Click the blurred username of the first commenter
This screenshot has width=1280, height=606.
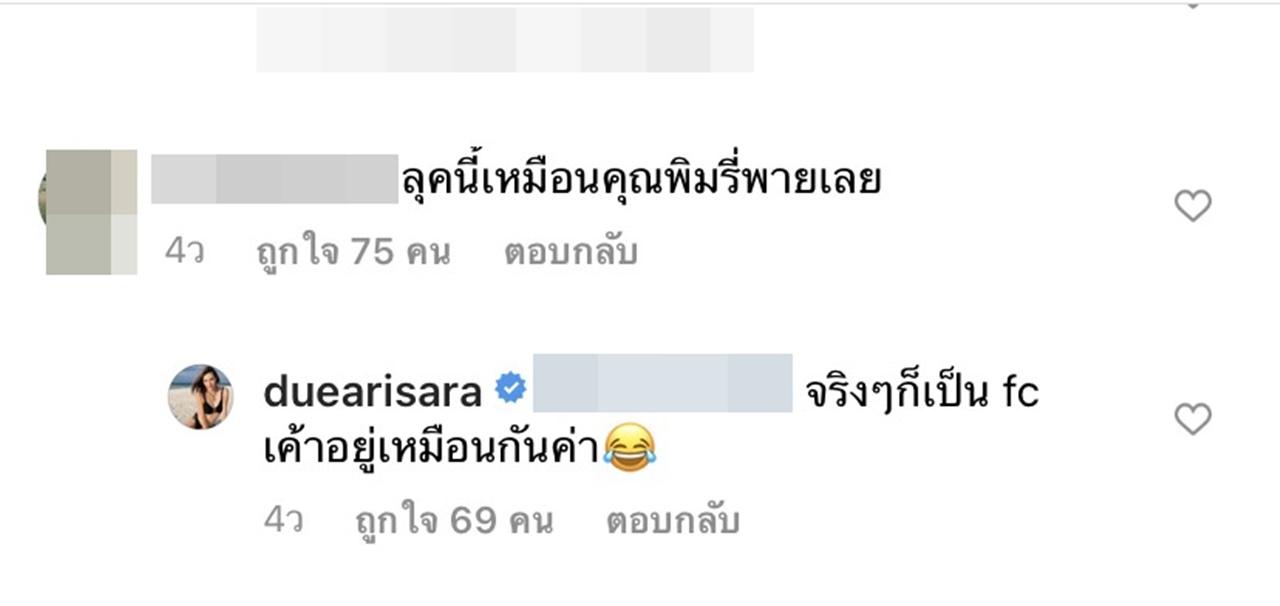pos(276,179)
